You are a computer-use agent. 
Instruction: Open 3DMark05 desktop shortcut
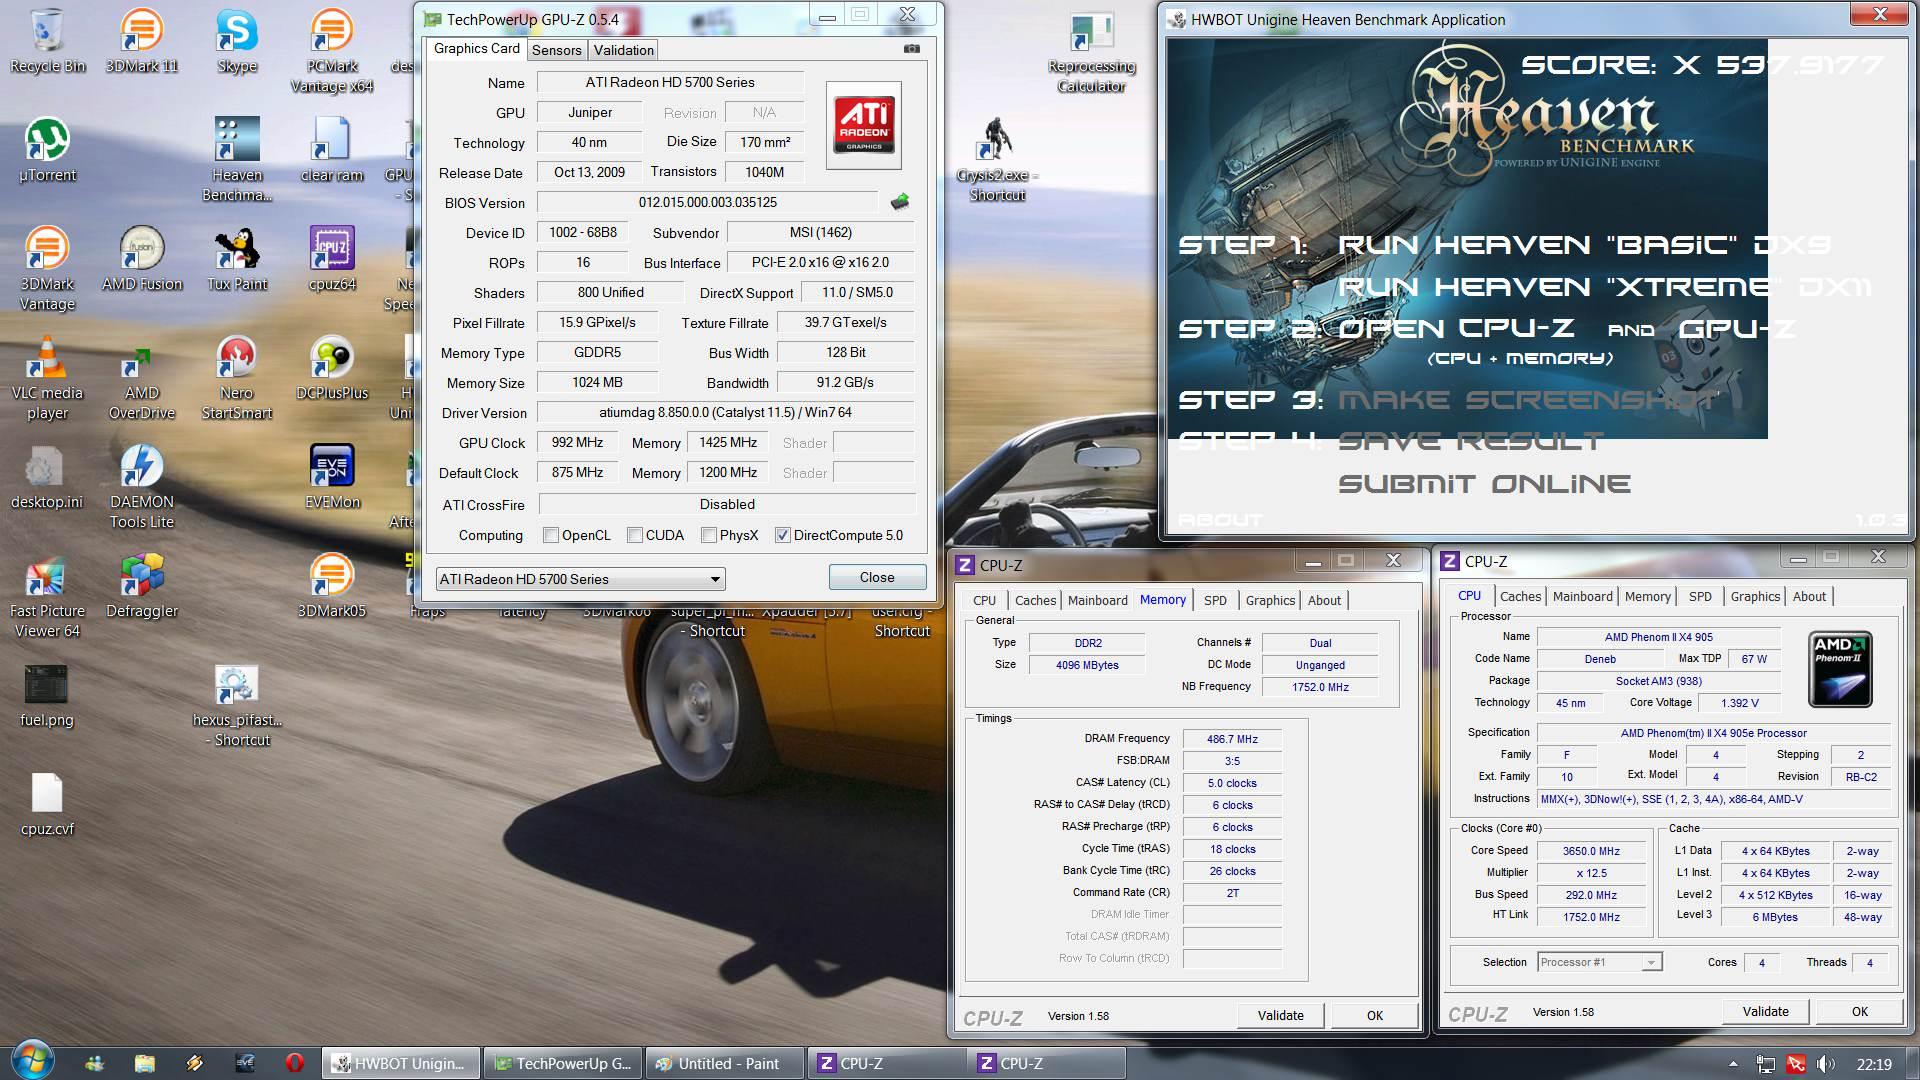[332, 586]
